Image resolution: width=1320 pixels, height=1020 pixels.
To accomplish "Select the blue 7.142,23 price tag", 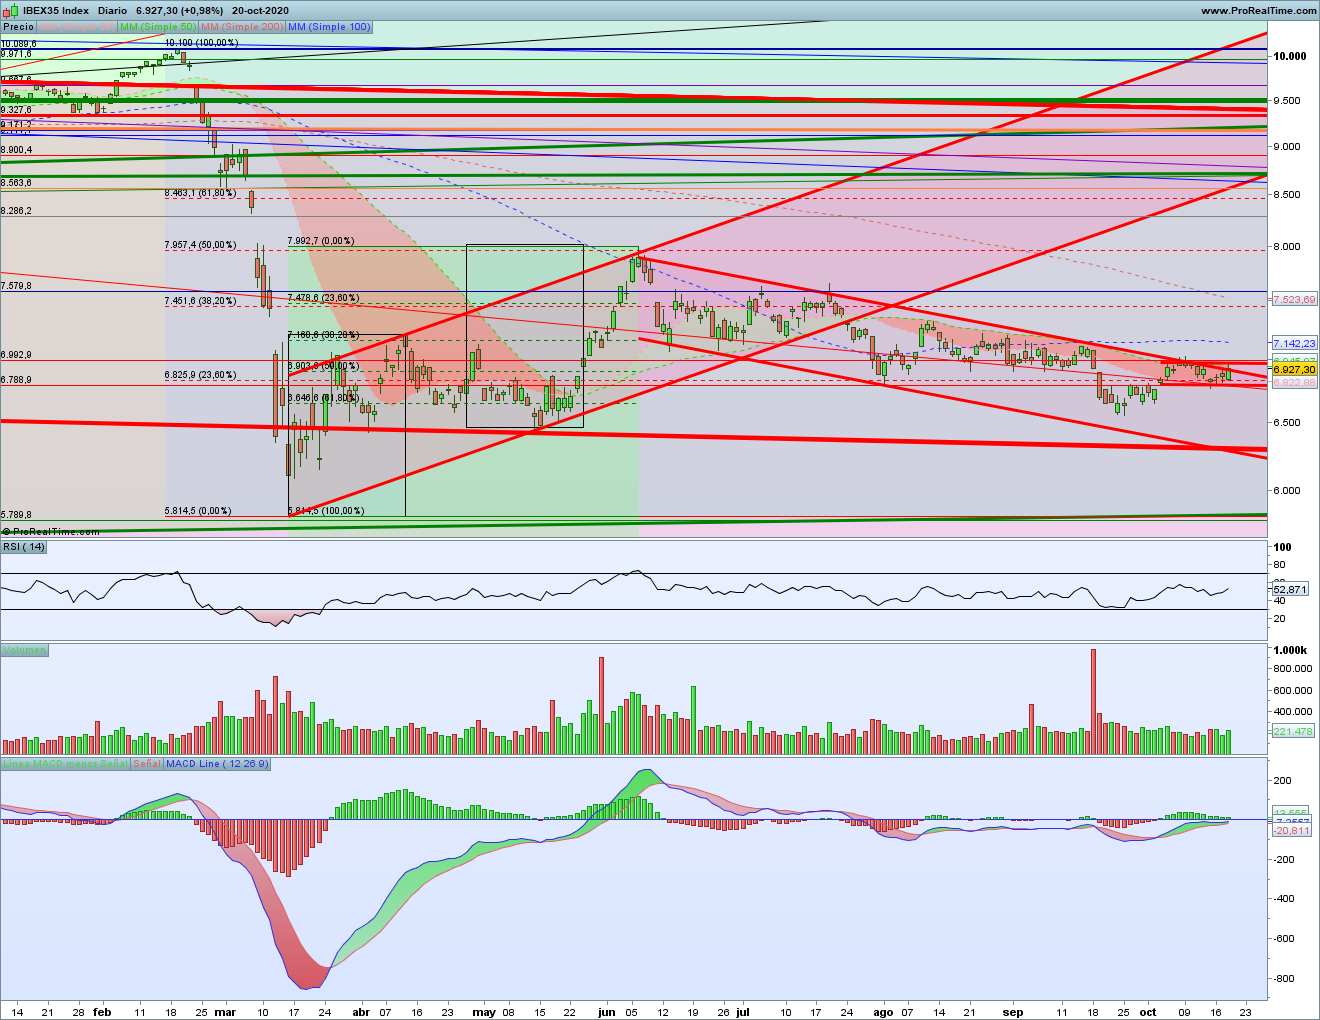I will [1294, 344].
